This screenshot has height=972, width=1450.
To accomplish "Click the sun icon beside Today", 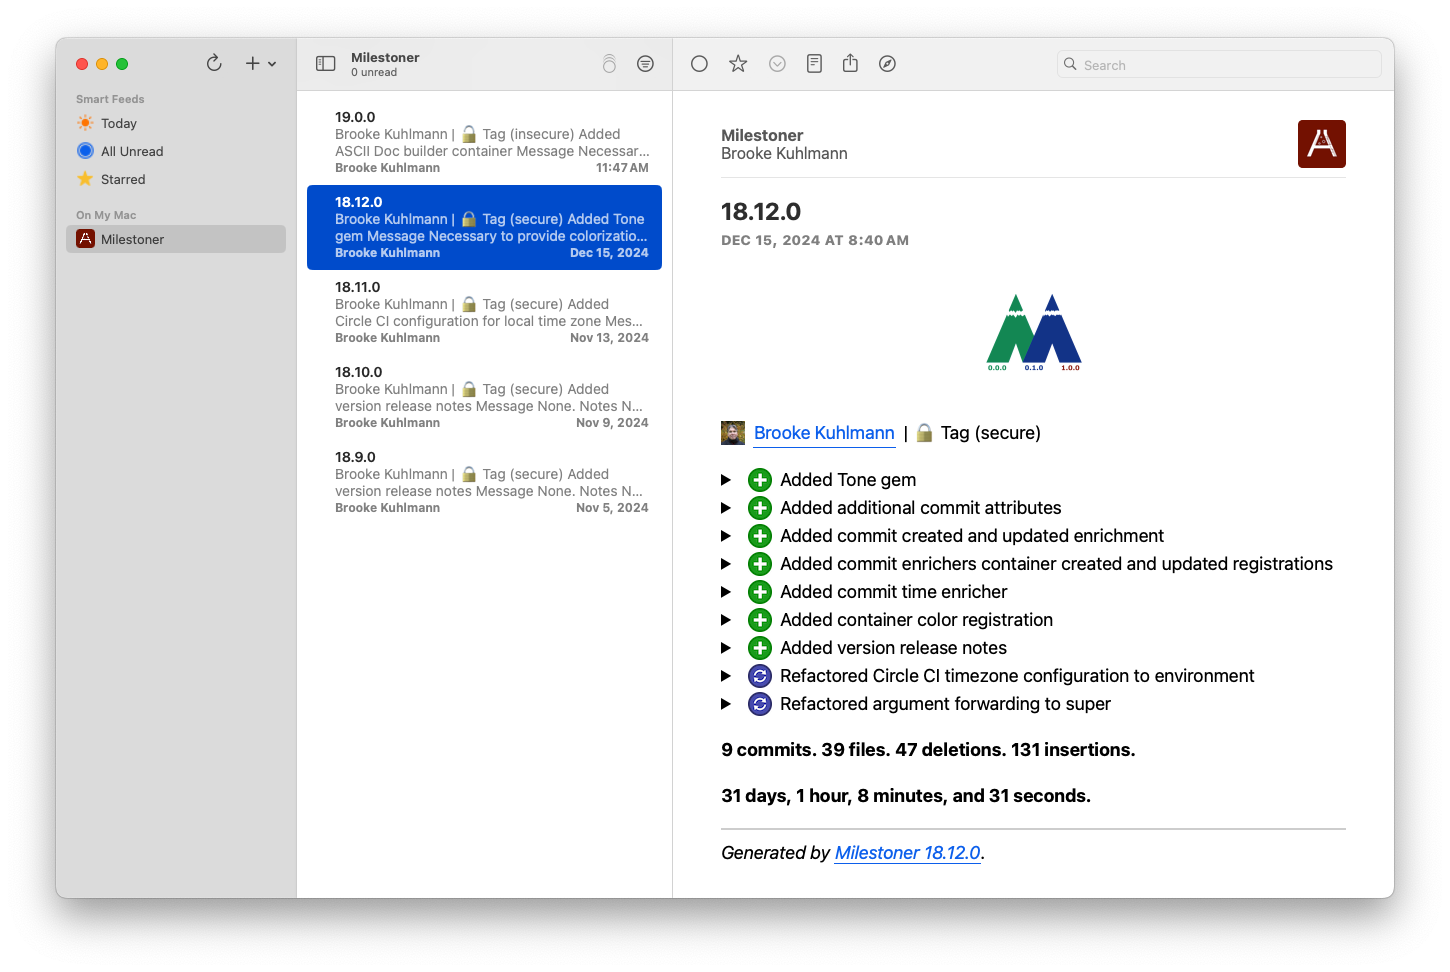I will pyautogui.click(x=85, y=123).
